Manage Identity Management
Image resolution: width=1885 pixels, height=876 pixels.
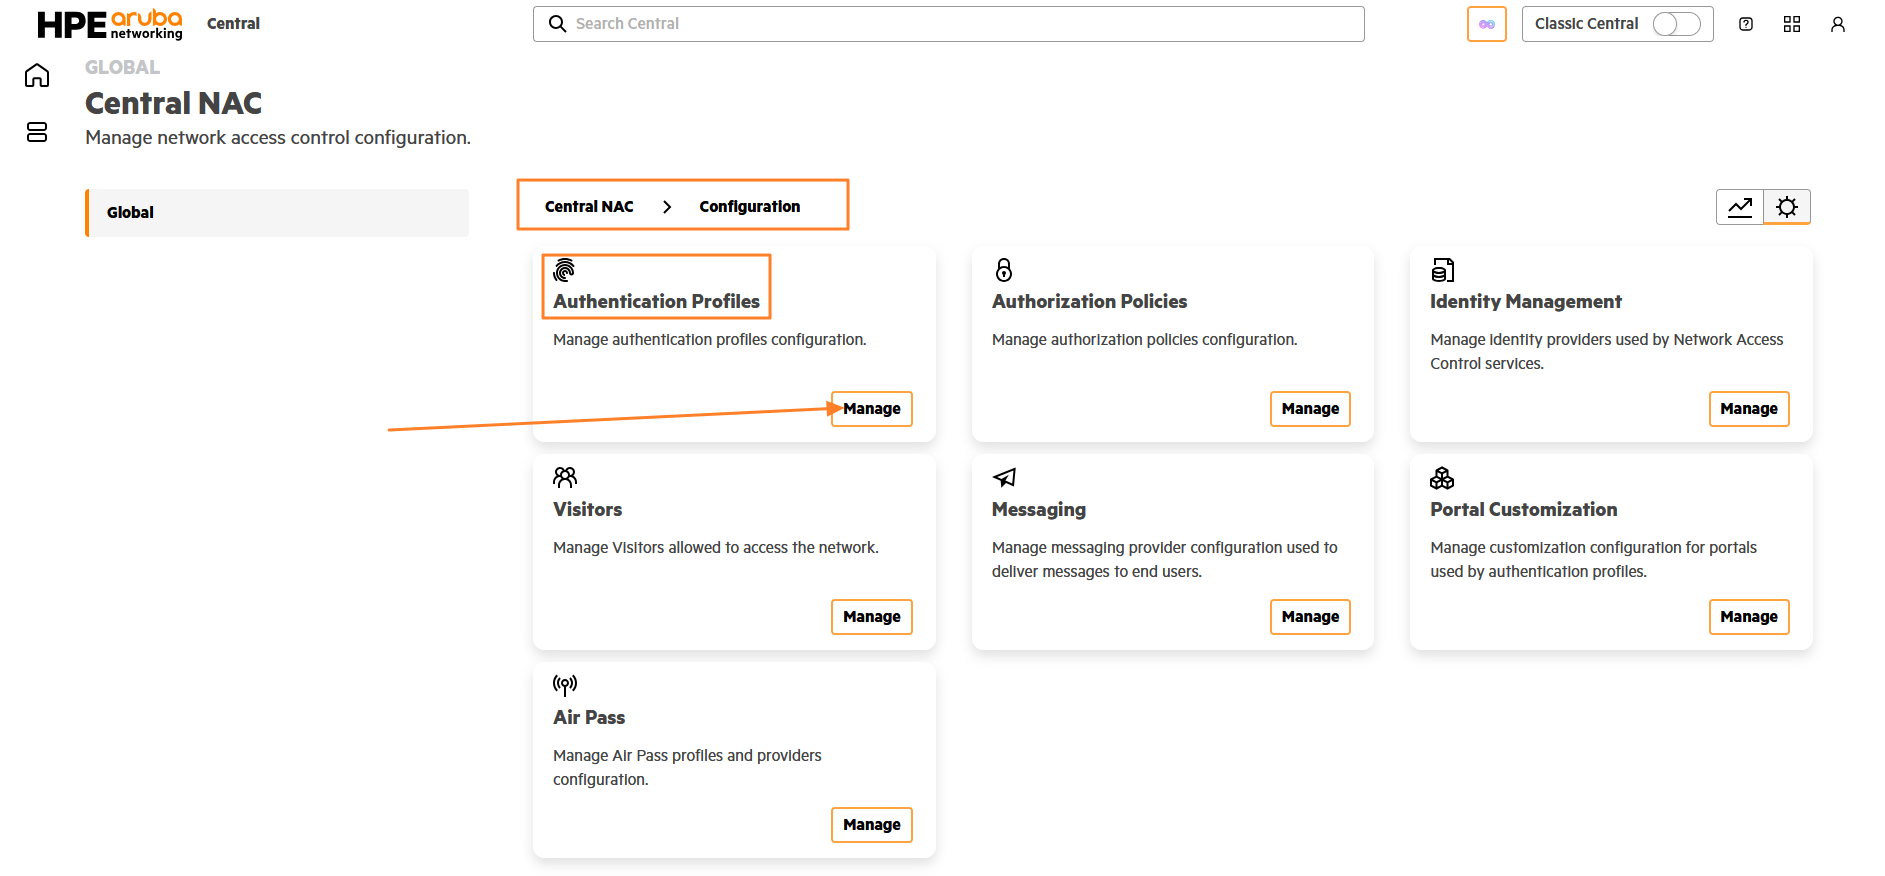[x=1749, y=409]
